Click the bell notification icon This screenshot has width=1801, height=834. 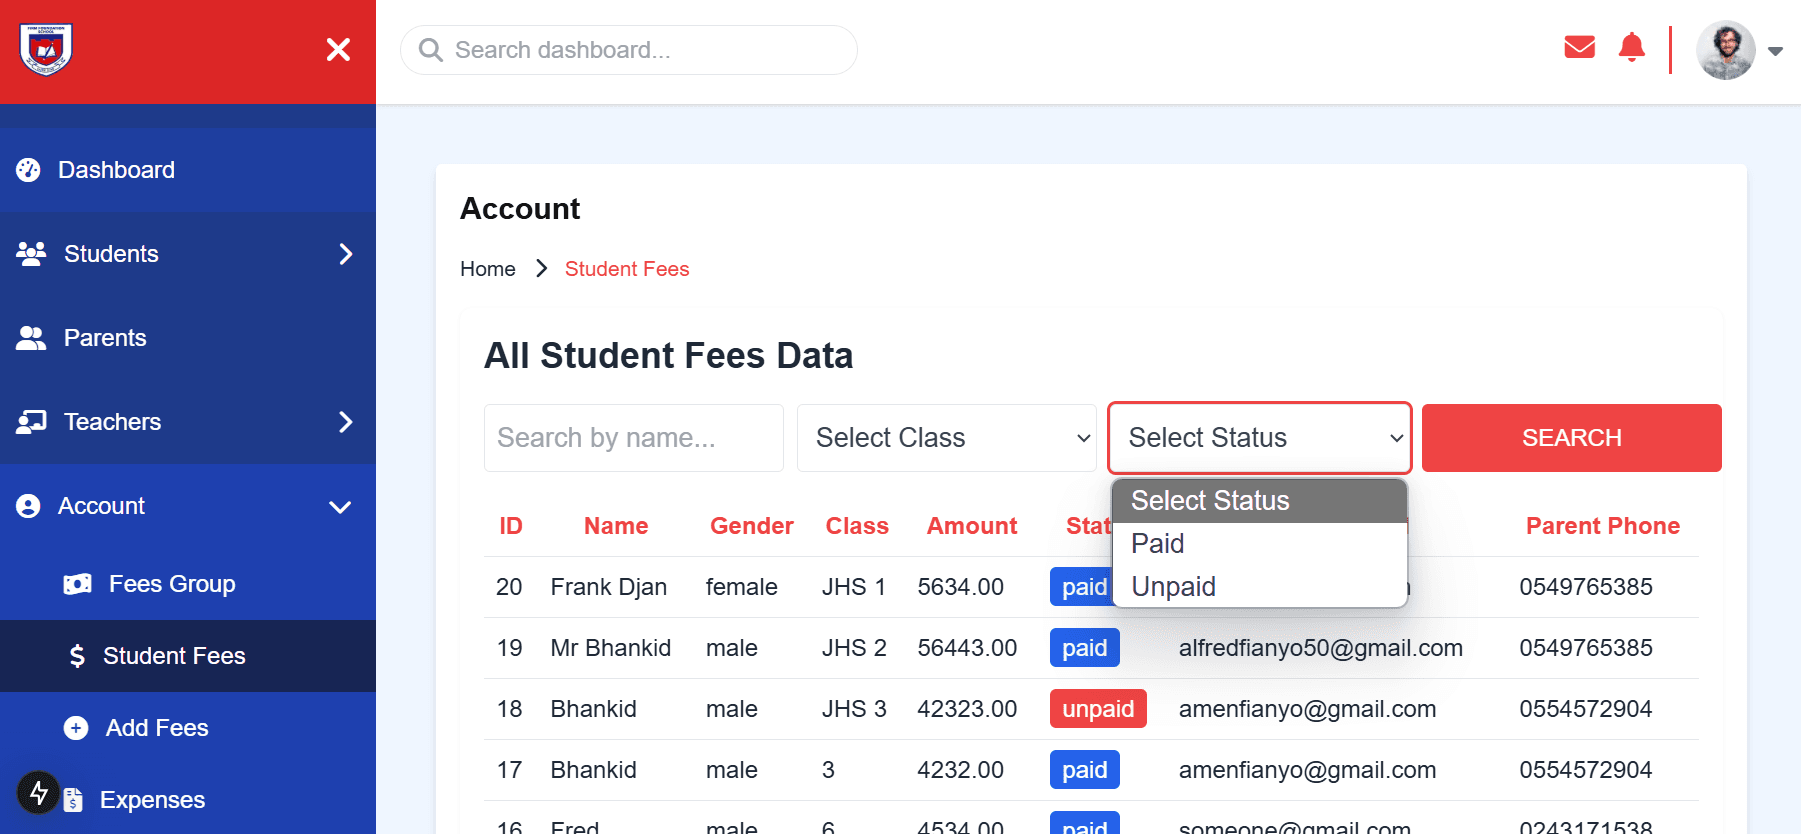[1631, 47]
